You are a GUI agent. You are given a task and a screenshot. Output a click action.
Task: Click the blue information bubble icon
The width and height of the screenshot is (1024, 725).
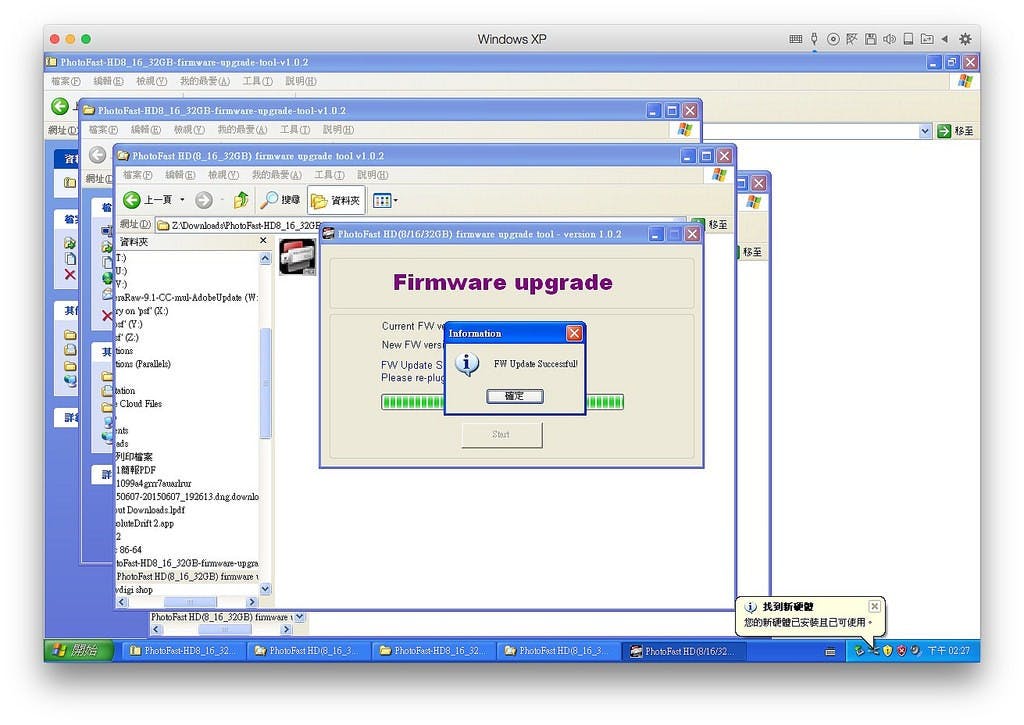point(466,364)
